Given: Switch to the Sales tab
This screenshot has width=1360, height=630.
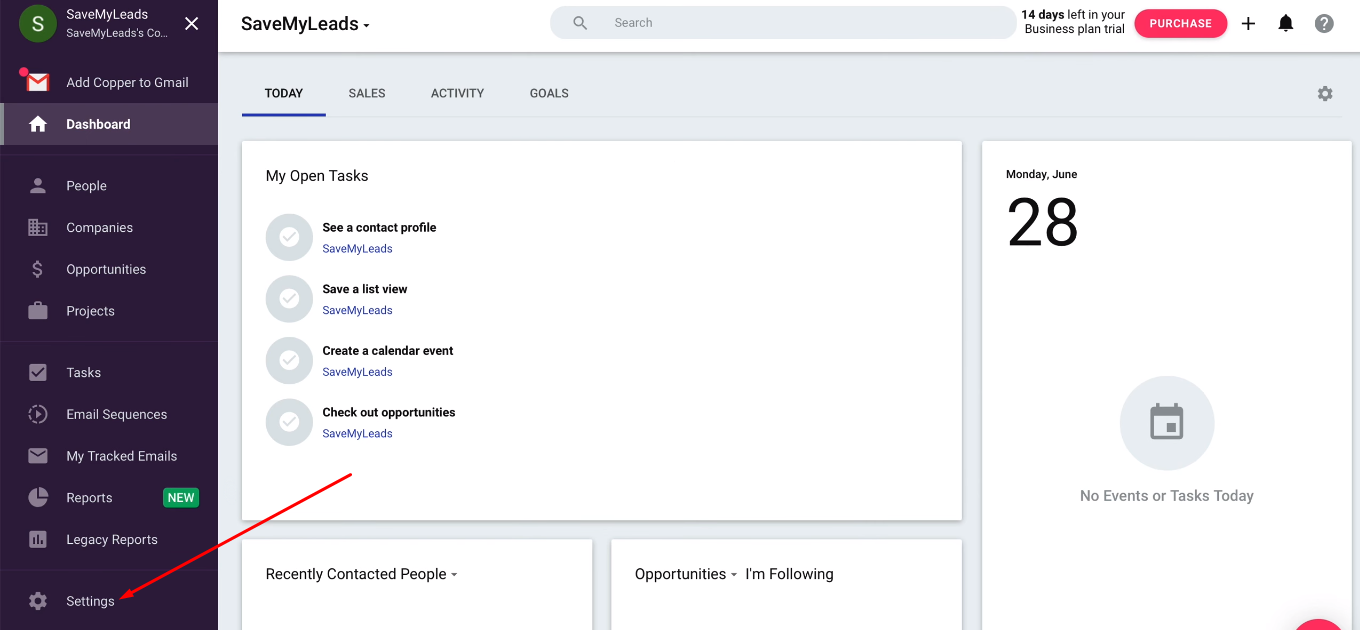Looking at the screenshot, I should 367,93.
